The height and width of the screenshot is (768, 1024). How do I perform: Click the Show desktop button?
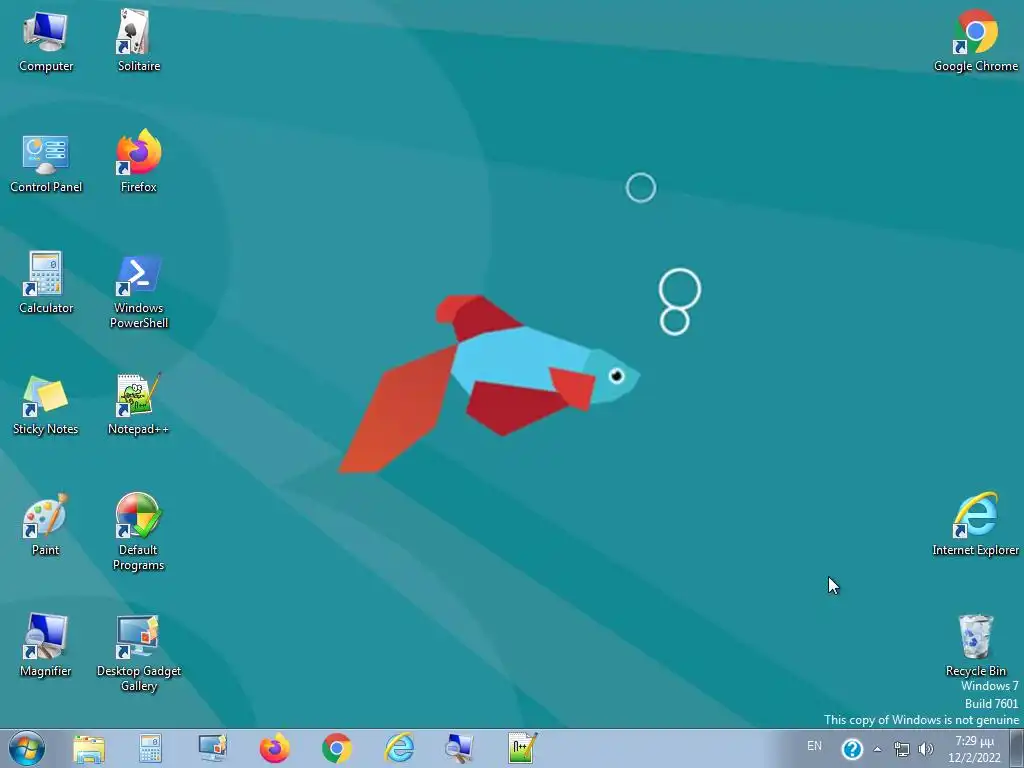tap(1017, 749)
